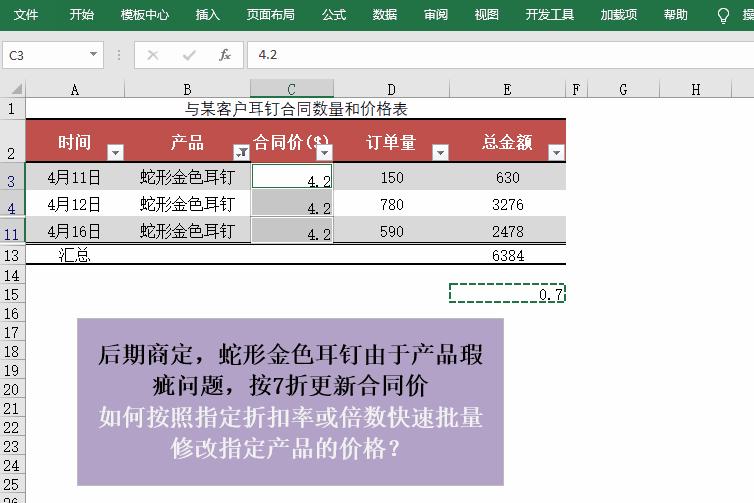754x503 pixels.
Task: Select column B header
Action: tap(188, 89)
